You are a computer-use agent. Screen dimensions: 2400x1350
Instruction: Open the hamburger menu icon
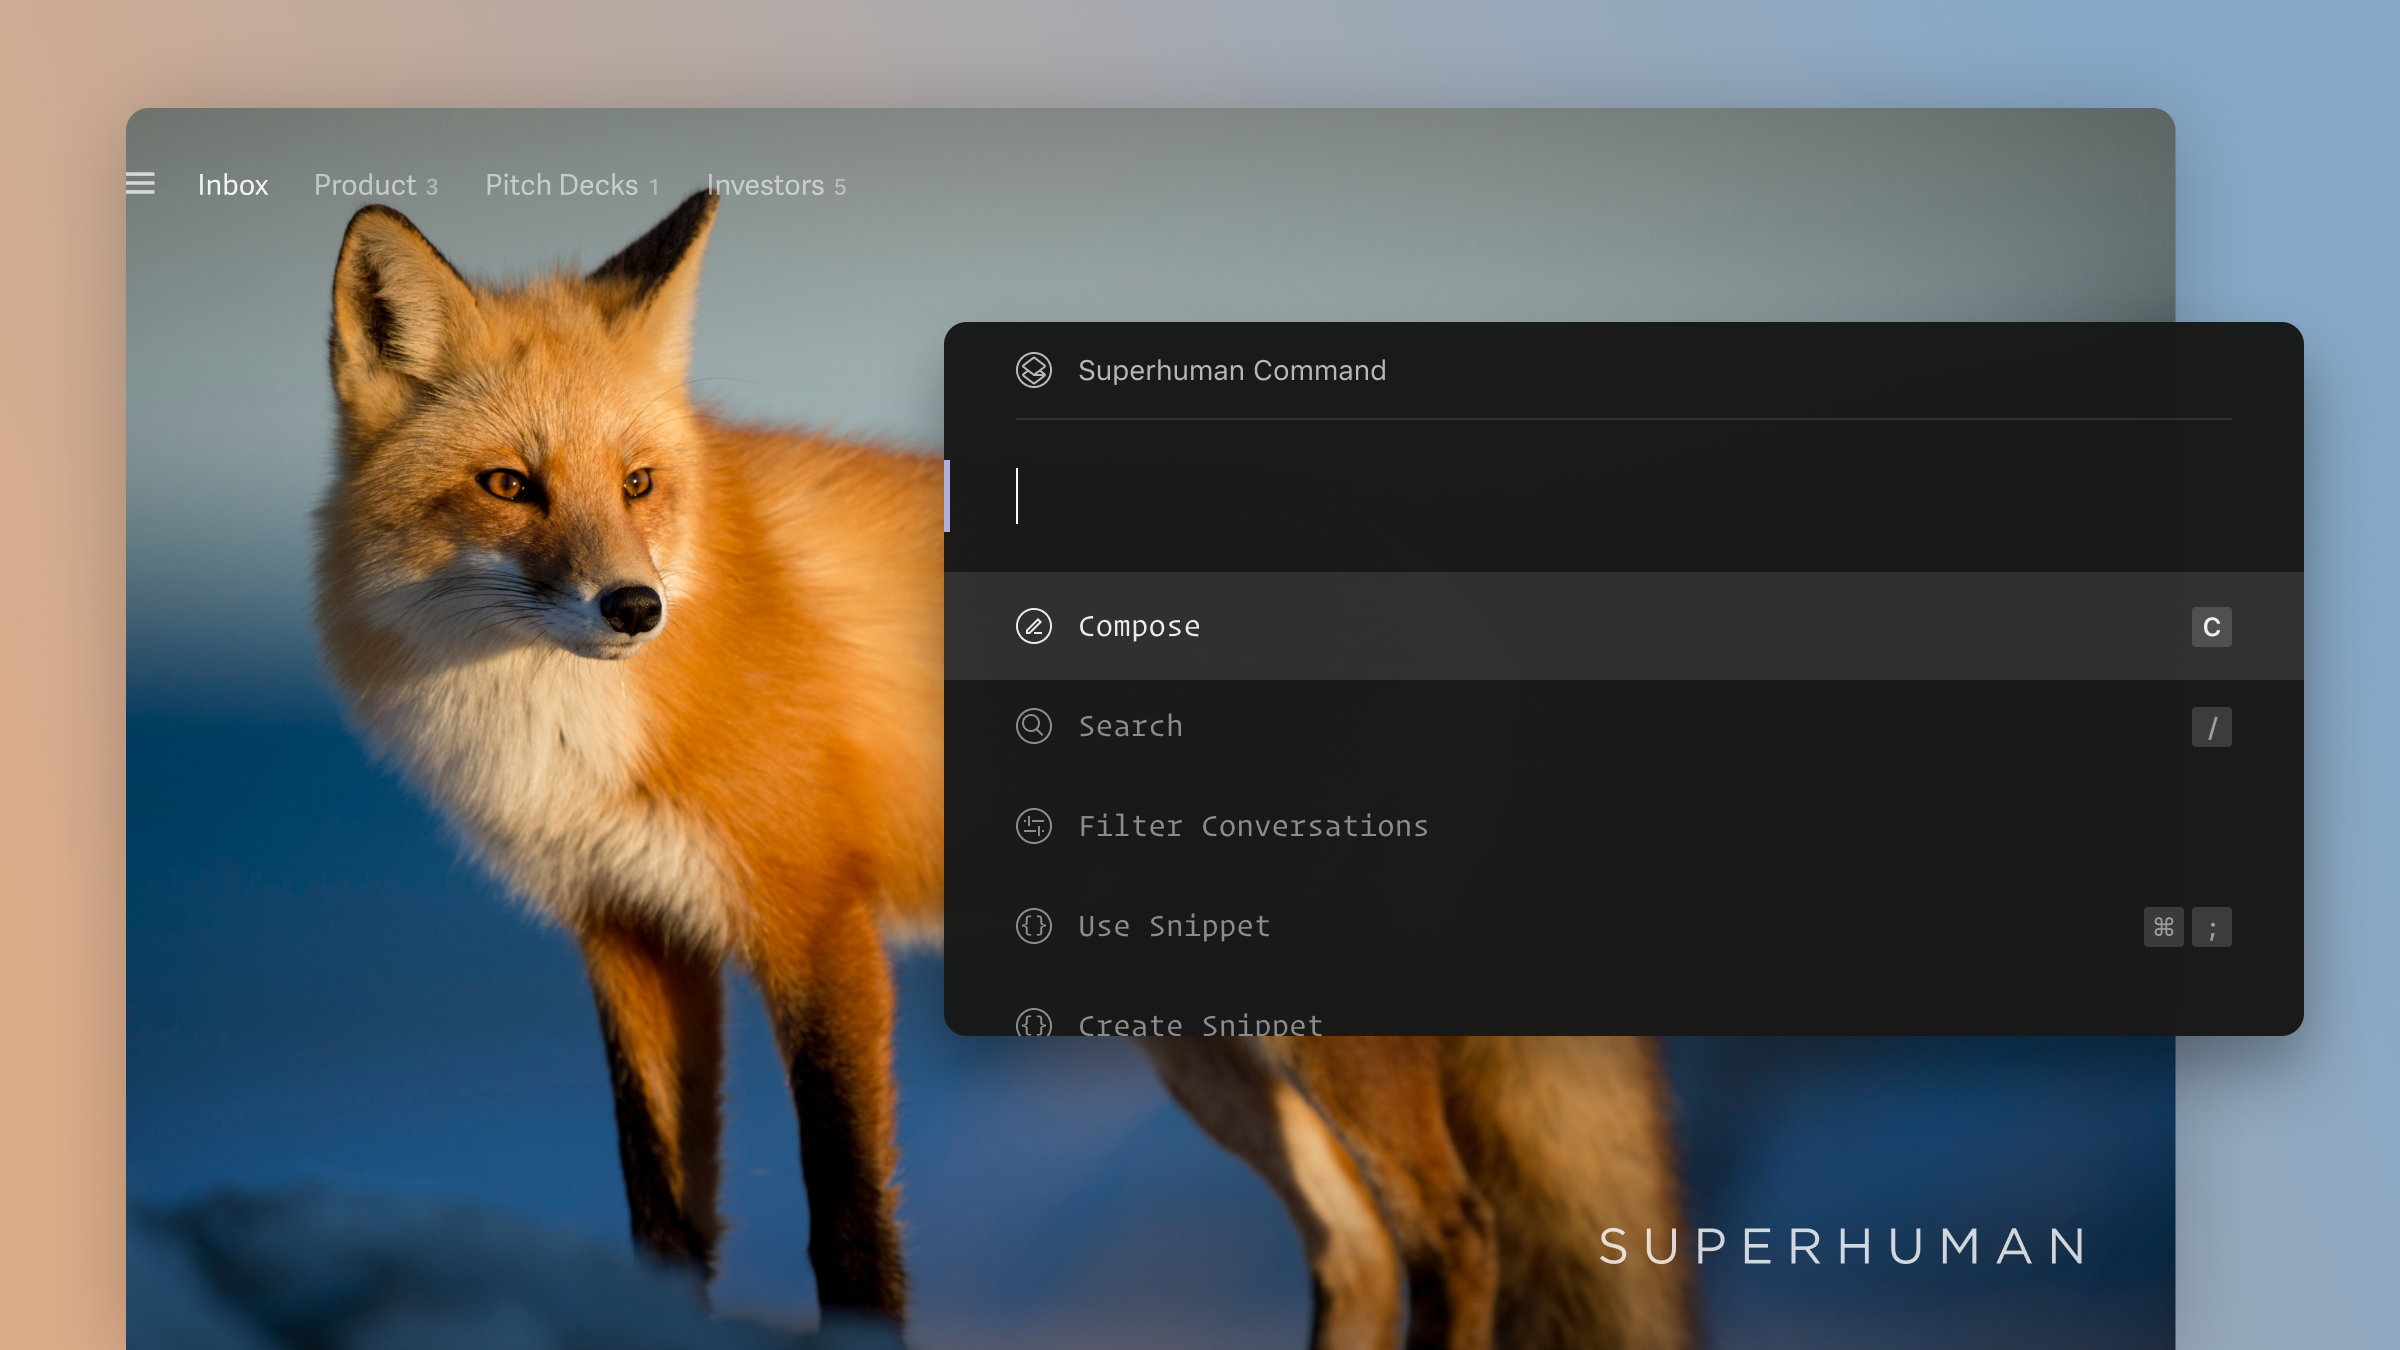[x=141, y=184]
